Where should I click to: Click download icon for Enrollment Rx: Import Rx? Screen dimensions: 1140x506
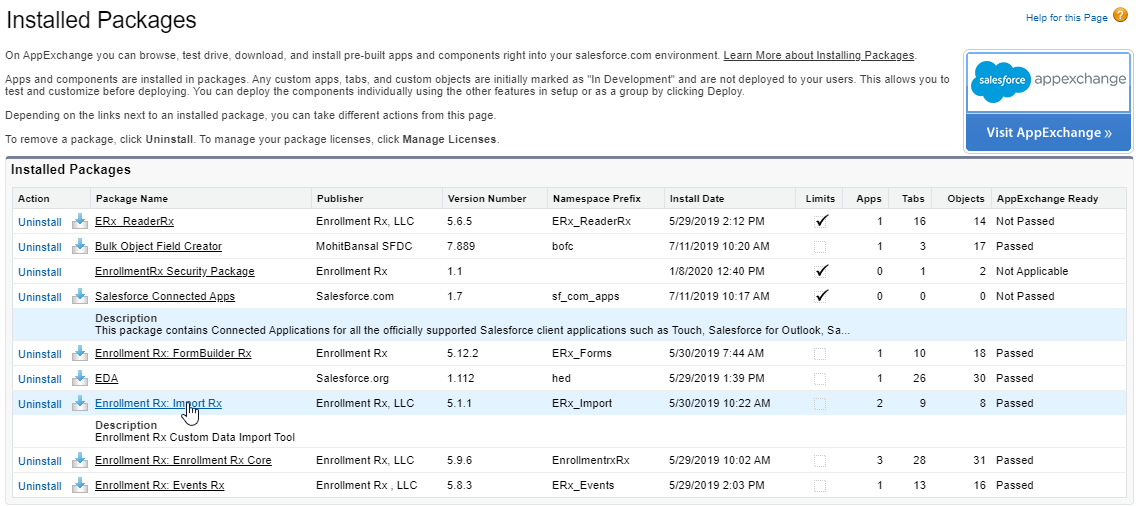(x=80, y=403)
